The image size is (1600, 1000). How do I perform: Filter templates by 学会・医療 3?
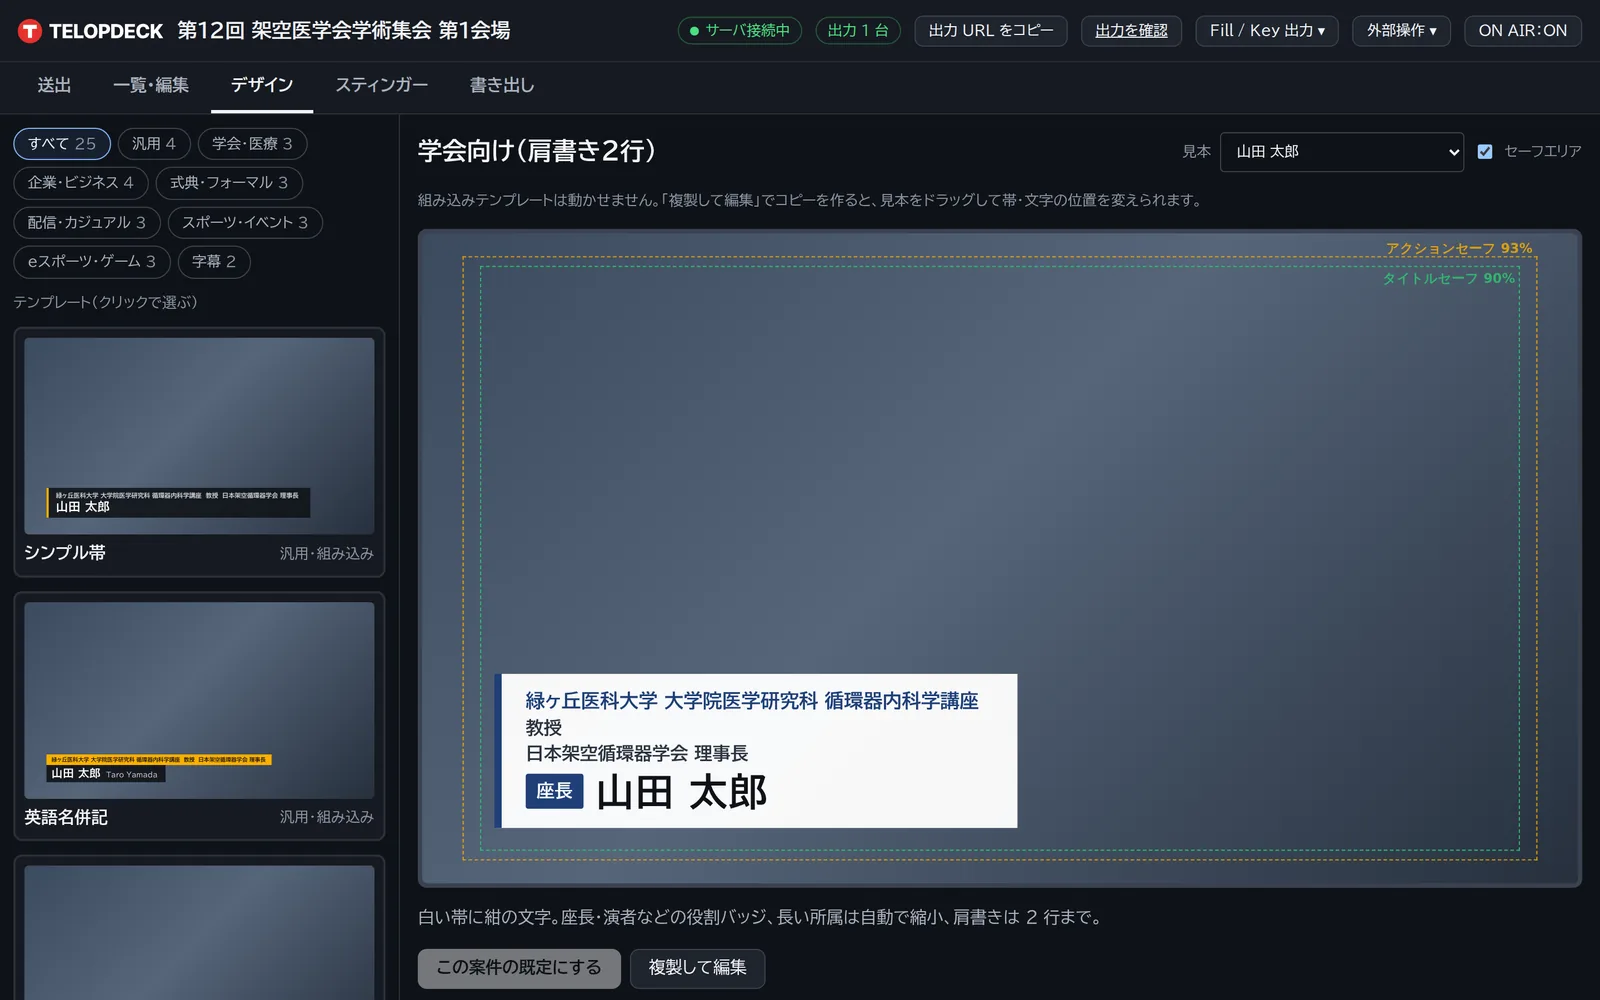252,144
